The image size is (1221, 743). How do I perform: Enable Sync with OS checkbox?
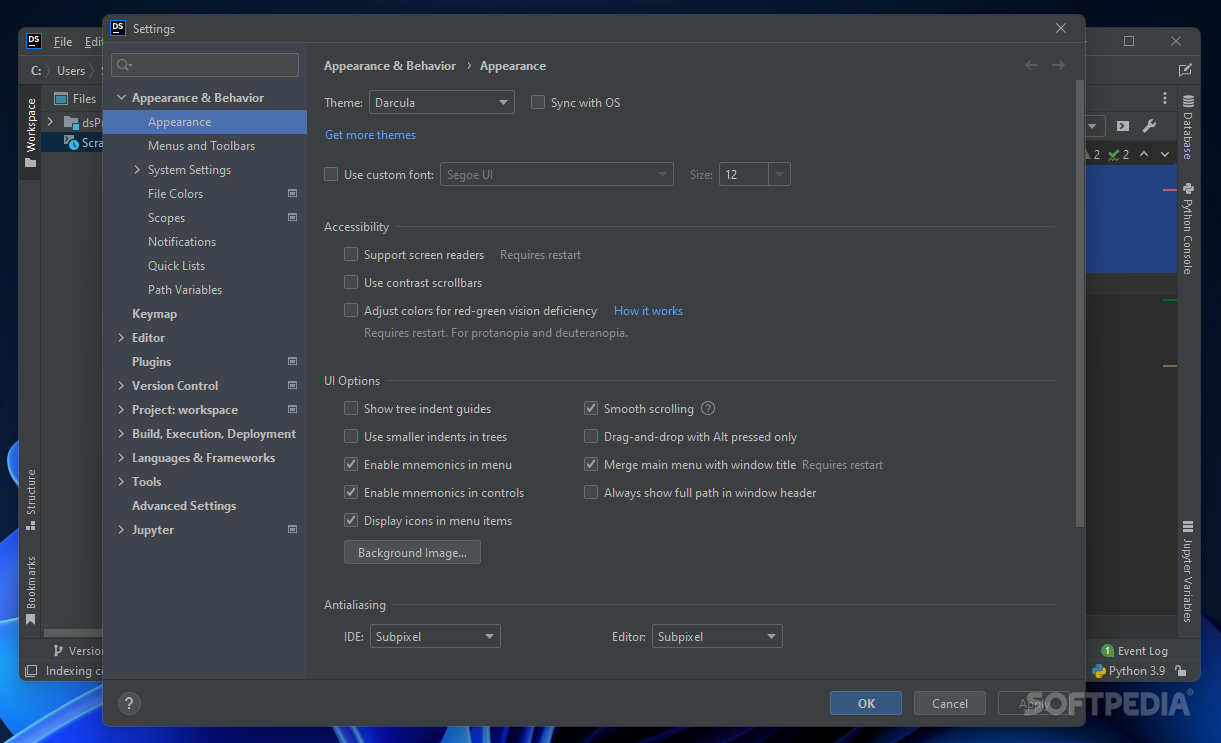pos(538,102)
